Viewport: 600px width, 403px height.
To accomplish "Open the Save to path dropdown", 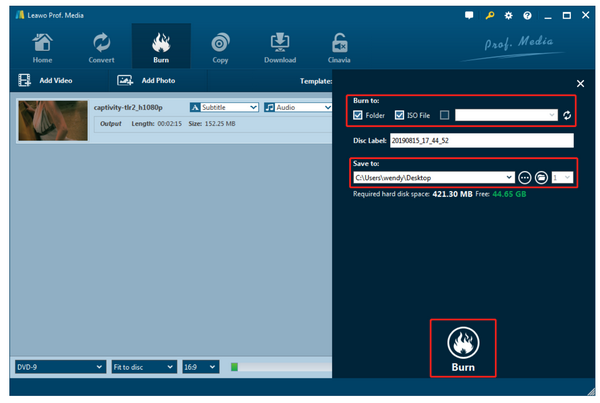I will [434, 178].
